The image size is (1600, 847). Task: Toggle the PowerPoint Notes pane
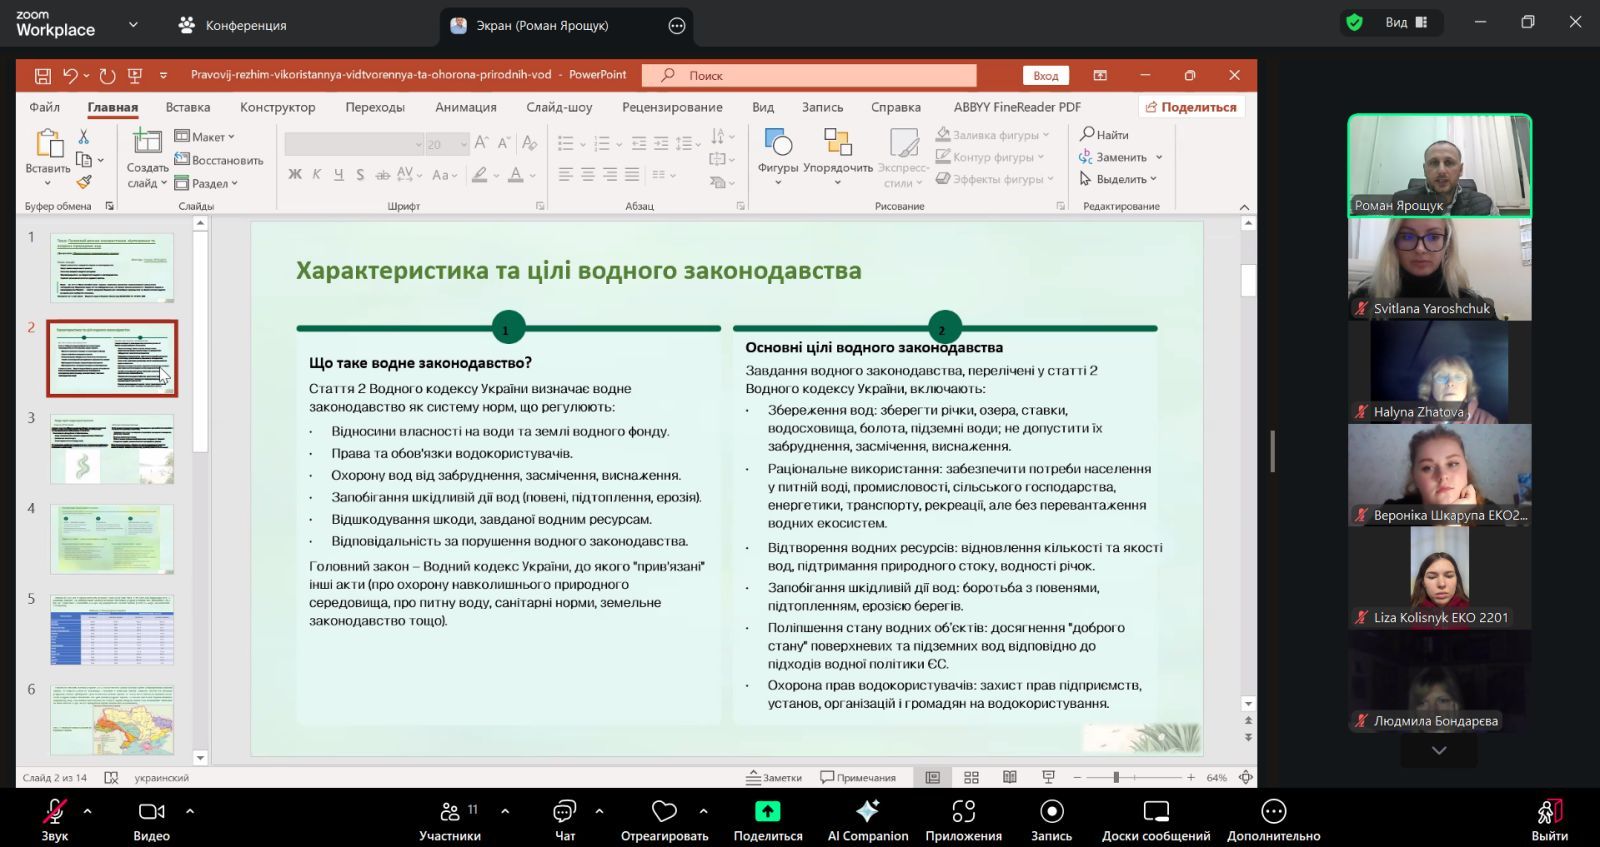pos(774,777)
